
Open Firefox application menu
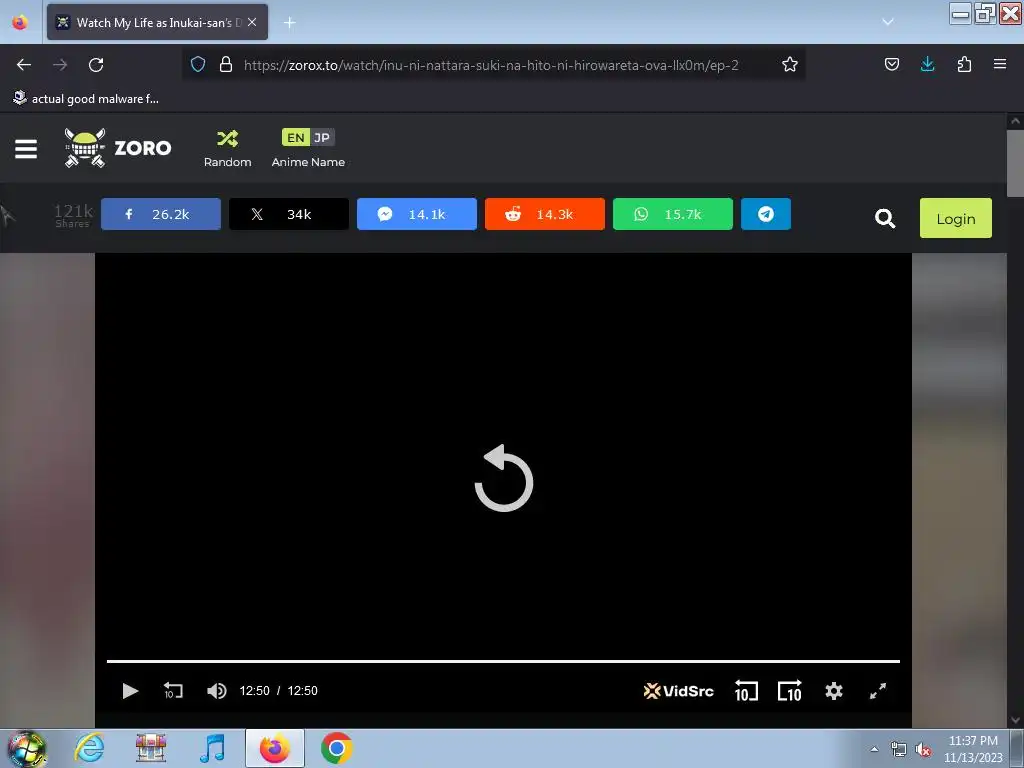point(1000,64)
